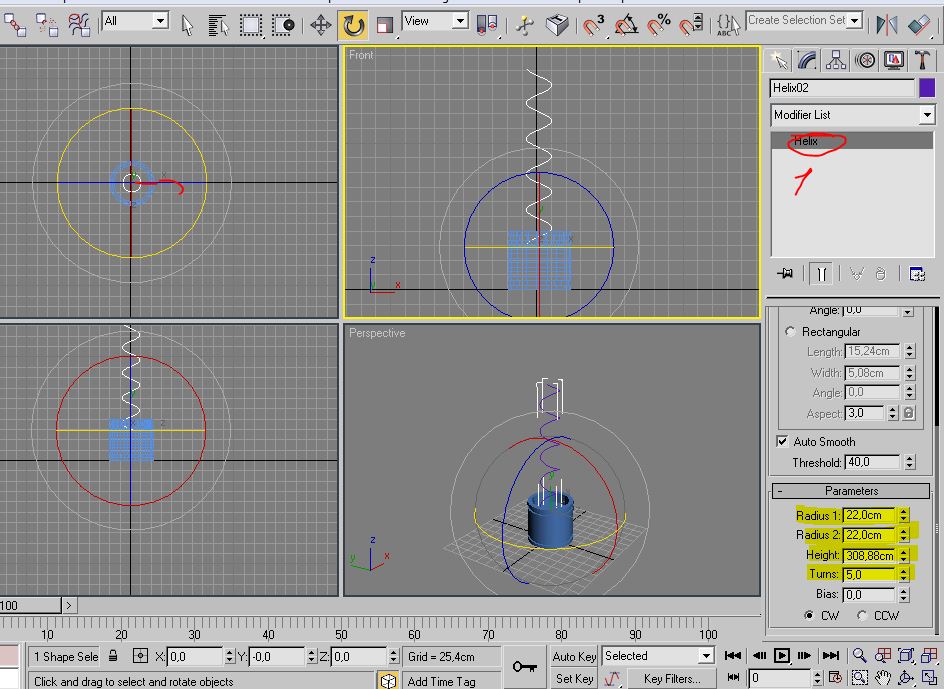Click Add Time Tag
The width and height of the screenshot is (944, 689).
(441, 681)
